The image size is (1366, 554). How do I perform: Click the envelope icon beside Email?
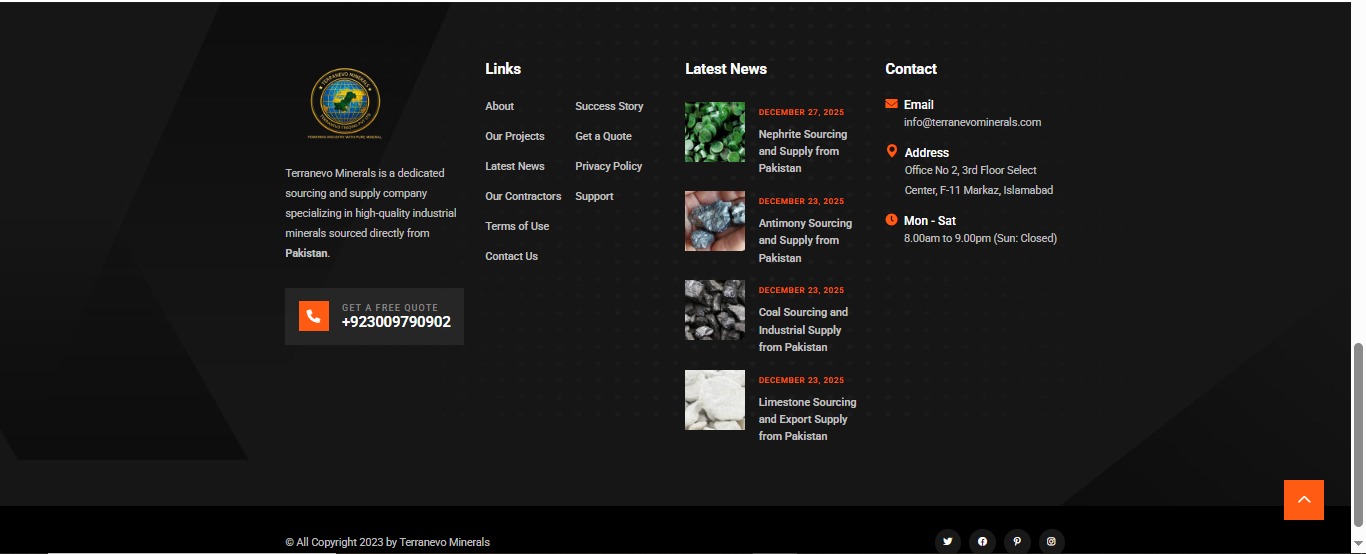[x=891, y=104]
